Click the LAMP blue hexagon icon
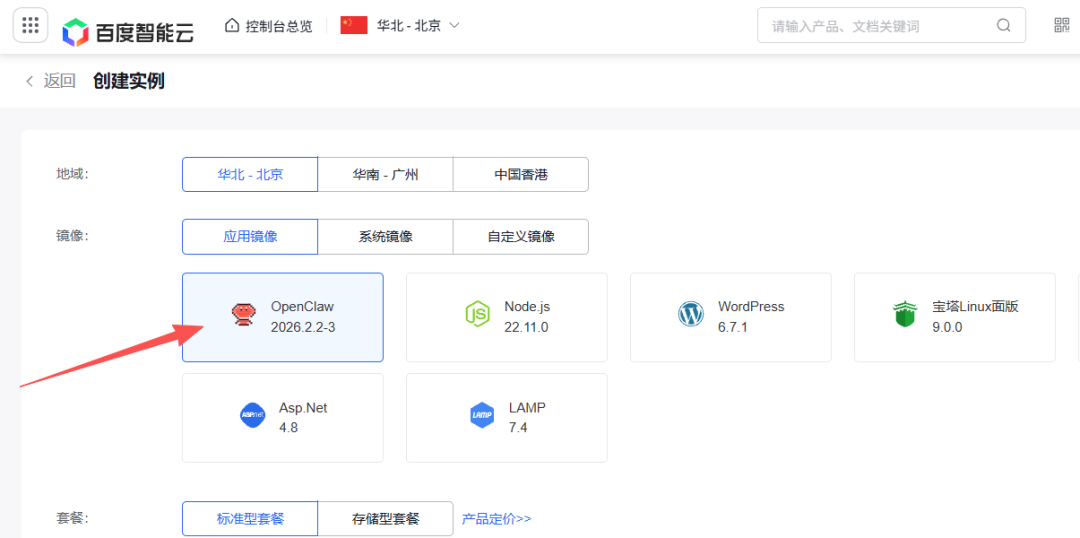The width and height of the screenshot is (1080, 538). pos(482,415)
